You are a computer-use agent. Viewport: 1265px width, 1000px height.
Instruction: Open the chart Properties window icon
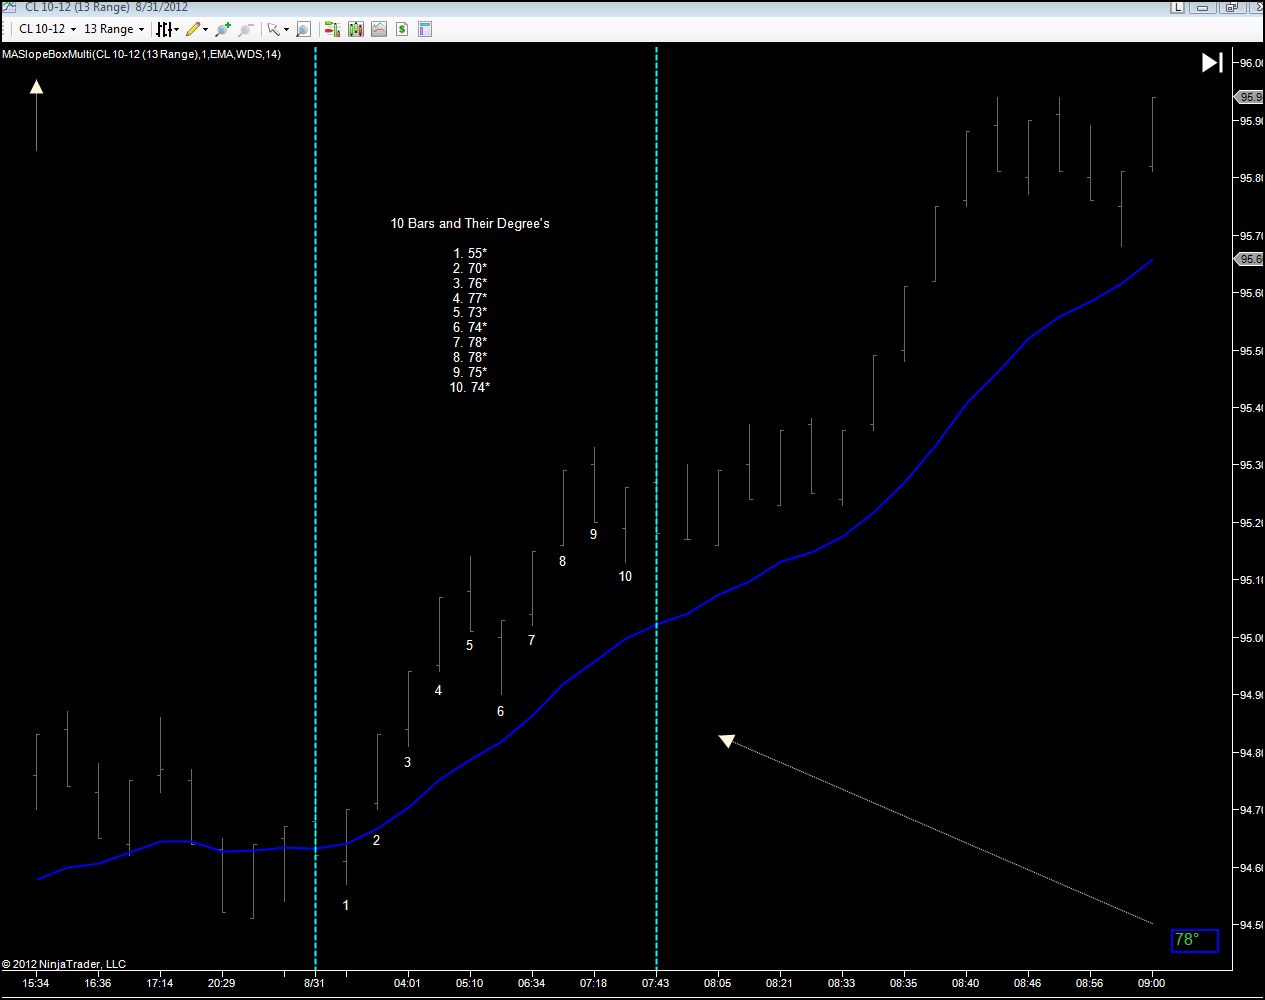click(425, 29)
